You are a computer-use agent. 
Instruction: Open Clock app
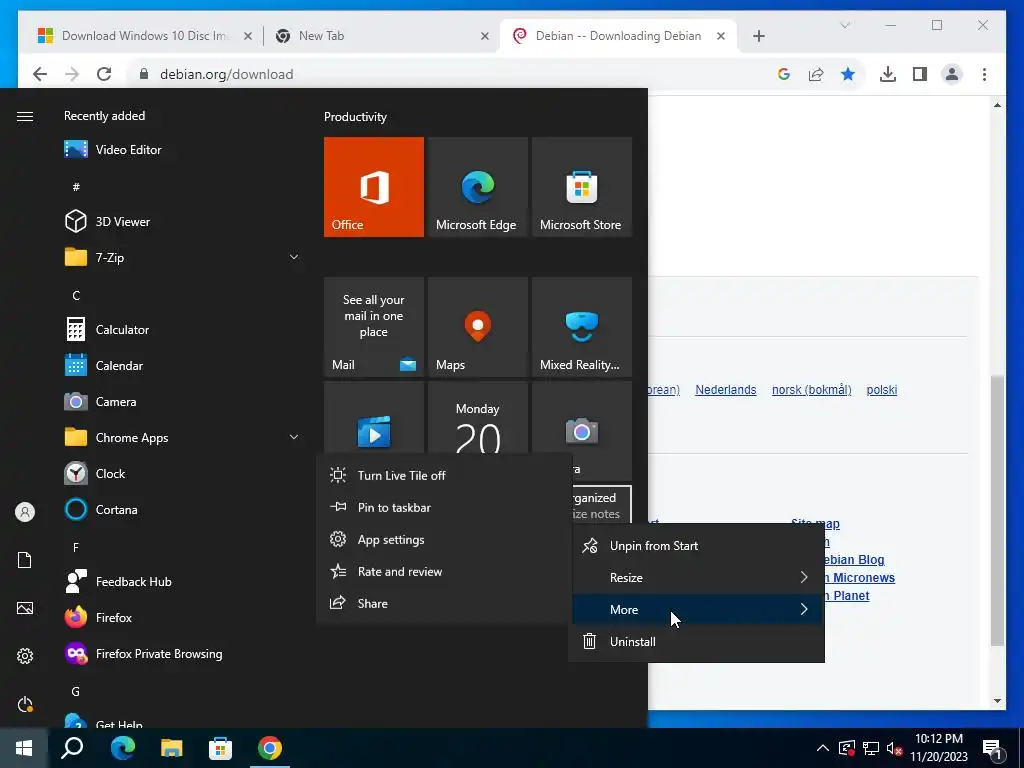pos(181,473)
